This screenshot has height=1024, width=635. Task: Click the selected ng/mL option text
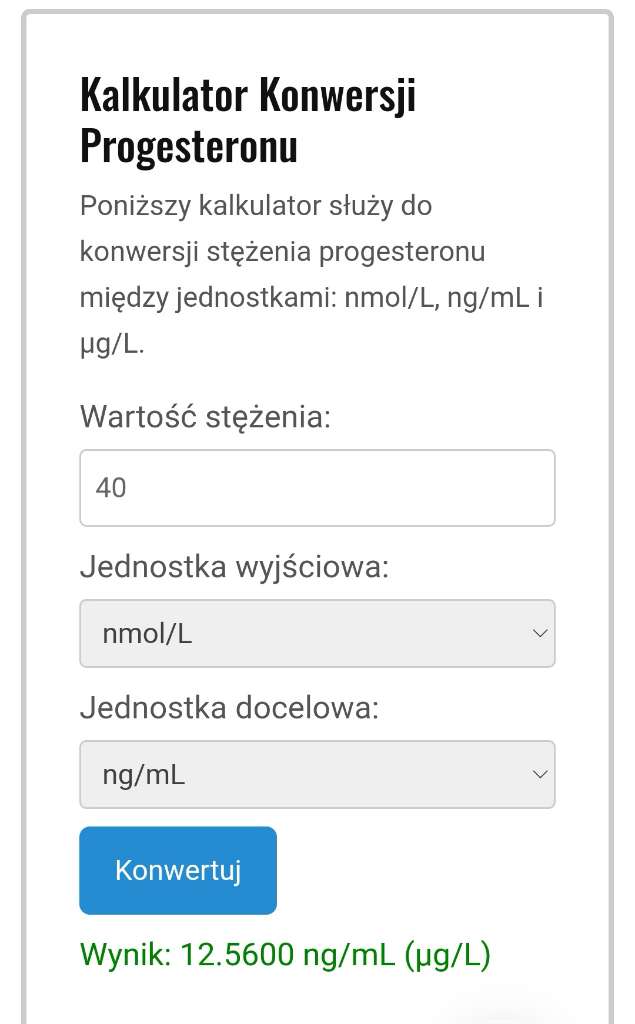pyautogui.click(x=144, y=774)
